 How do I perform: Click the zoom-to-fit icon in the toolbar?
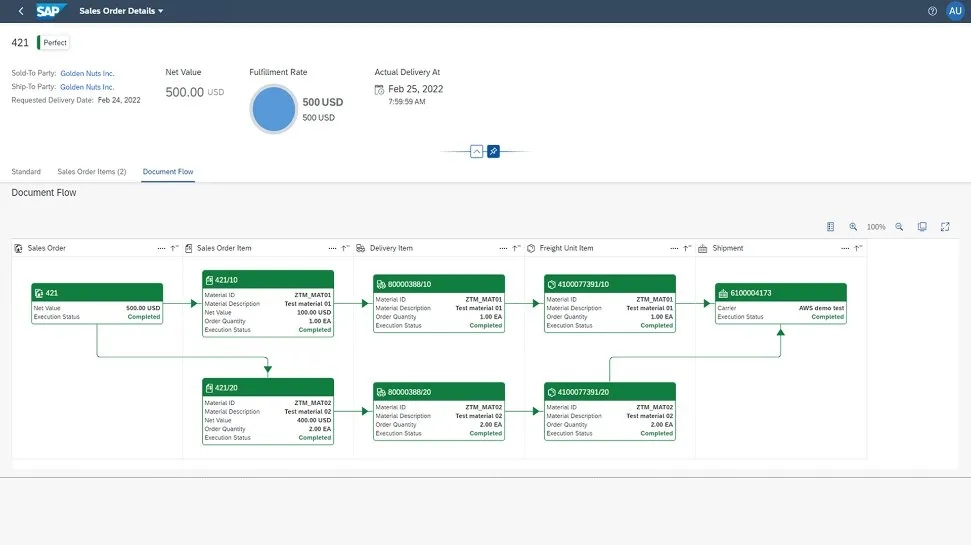[x=922, y=227]
